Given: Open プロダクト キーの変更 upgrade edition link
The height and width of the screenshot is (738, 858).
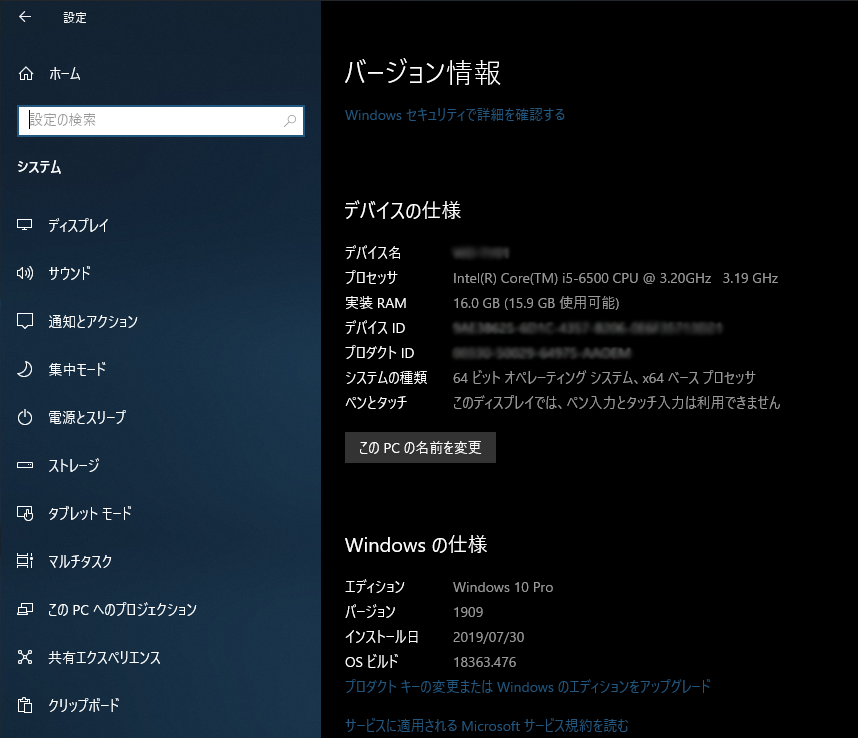Looking at the screenshot, I should click(527, 687).
